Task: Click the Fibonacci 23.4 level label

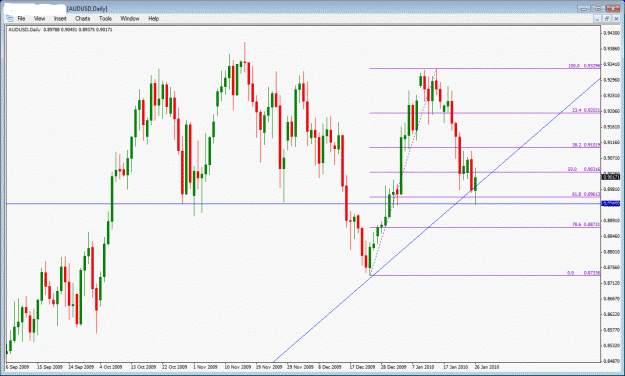Action: (586, 110)
